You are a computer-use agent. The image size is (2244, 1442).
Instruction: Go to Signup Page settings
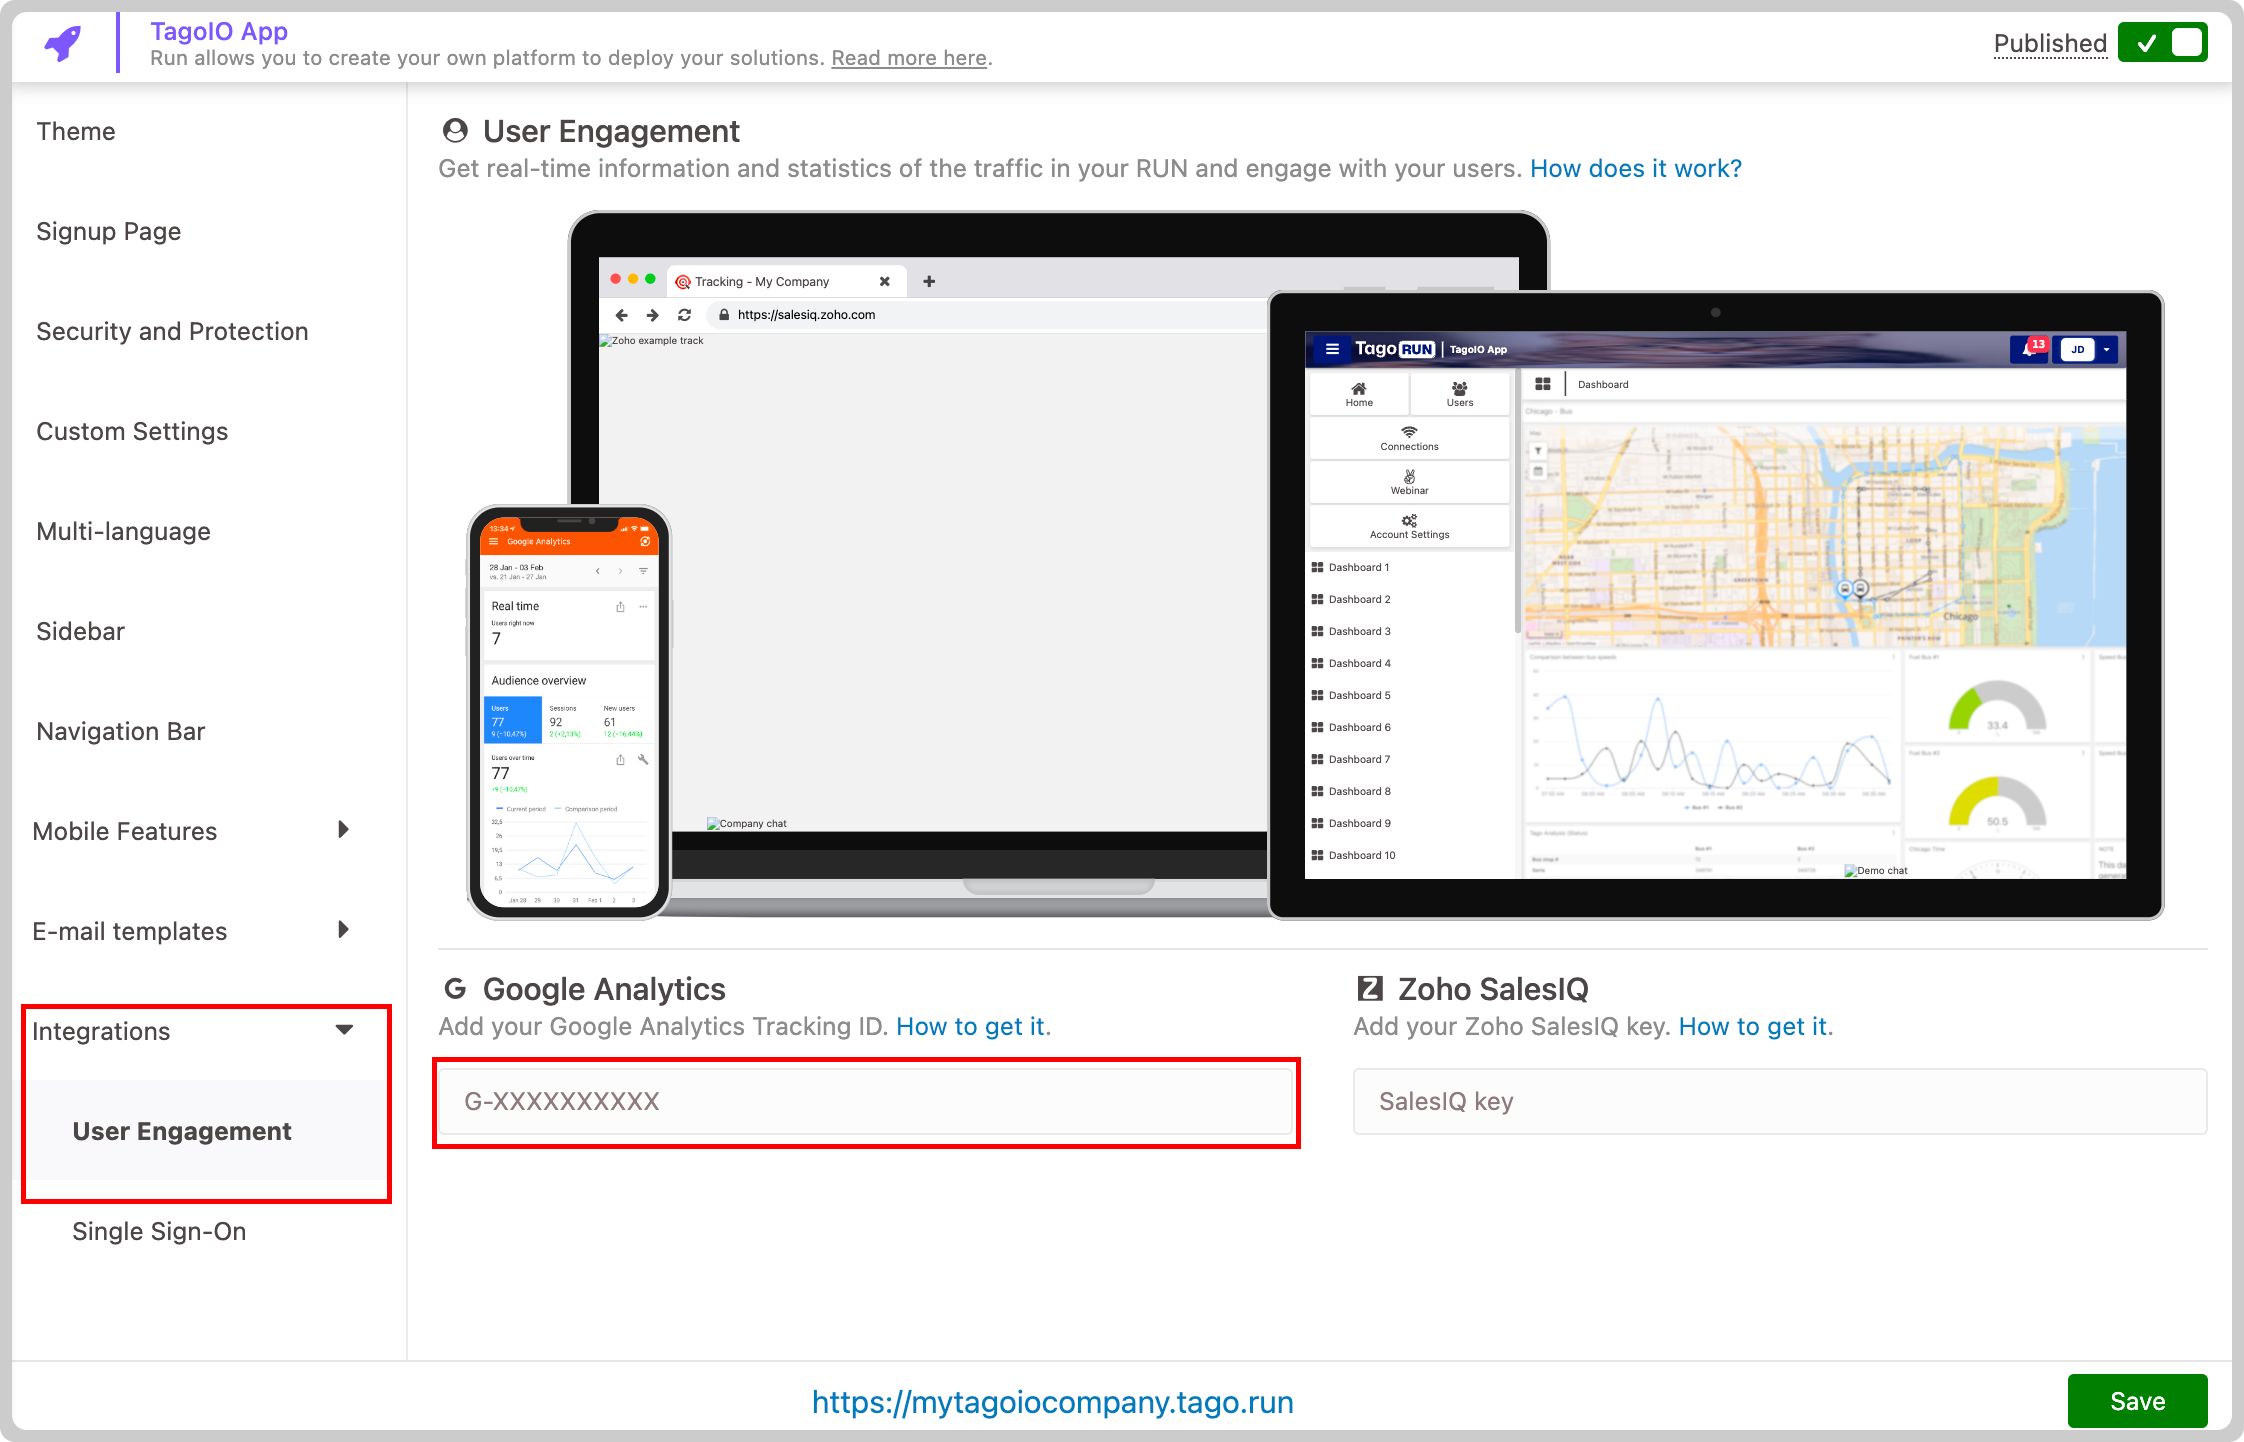pos(109,231)
